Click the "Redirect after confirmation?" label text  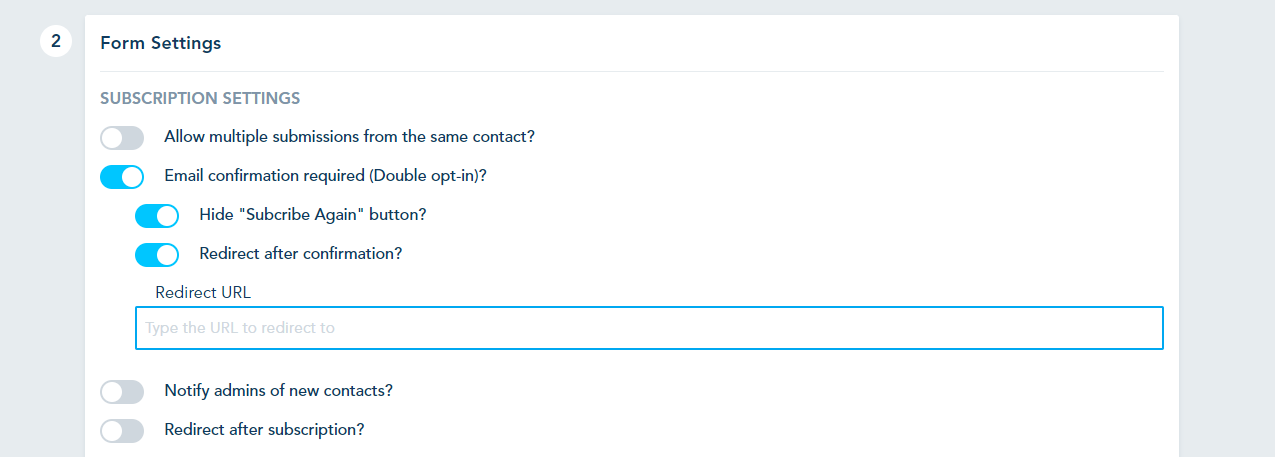300,254
